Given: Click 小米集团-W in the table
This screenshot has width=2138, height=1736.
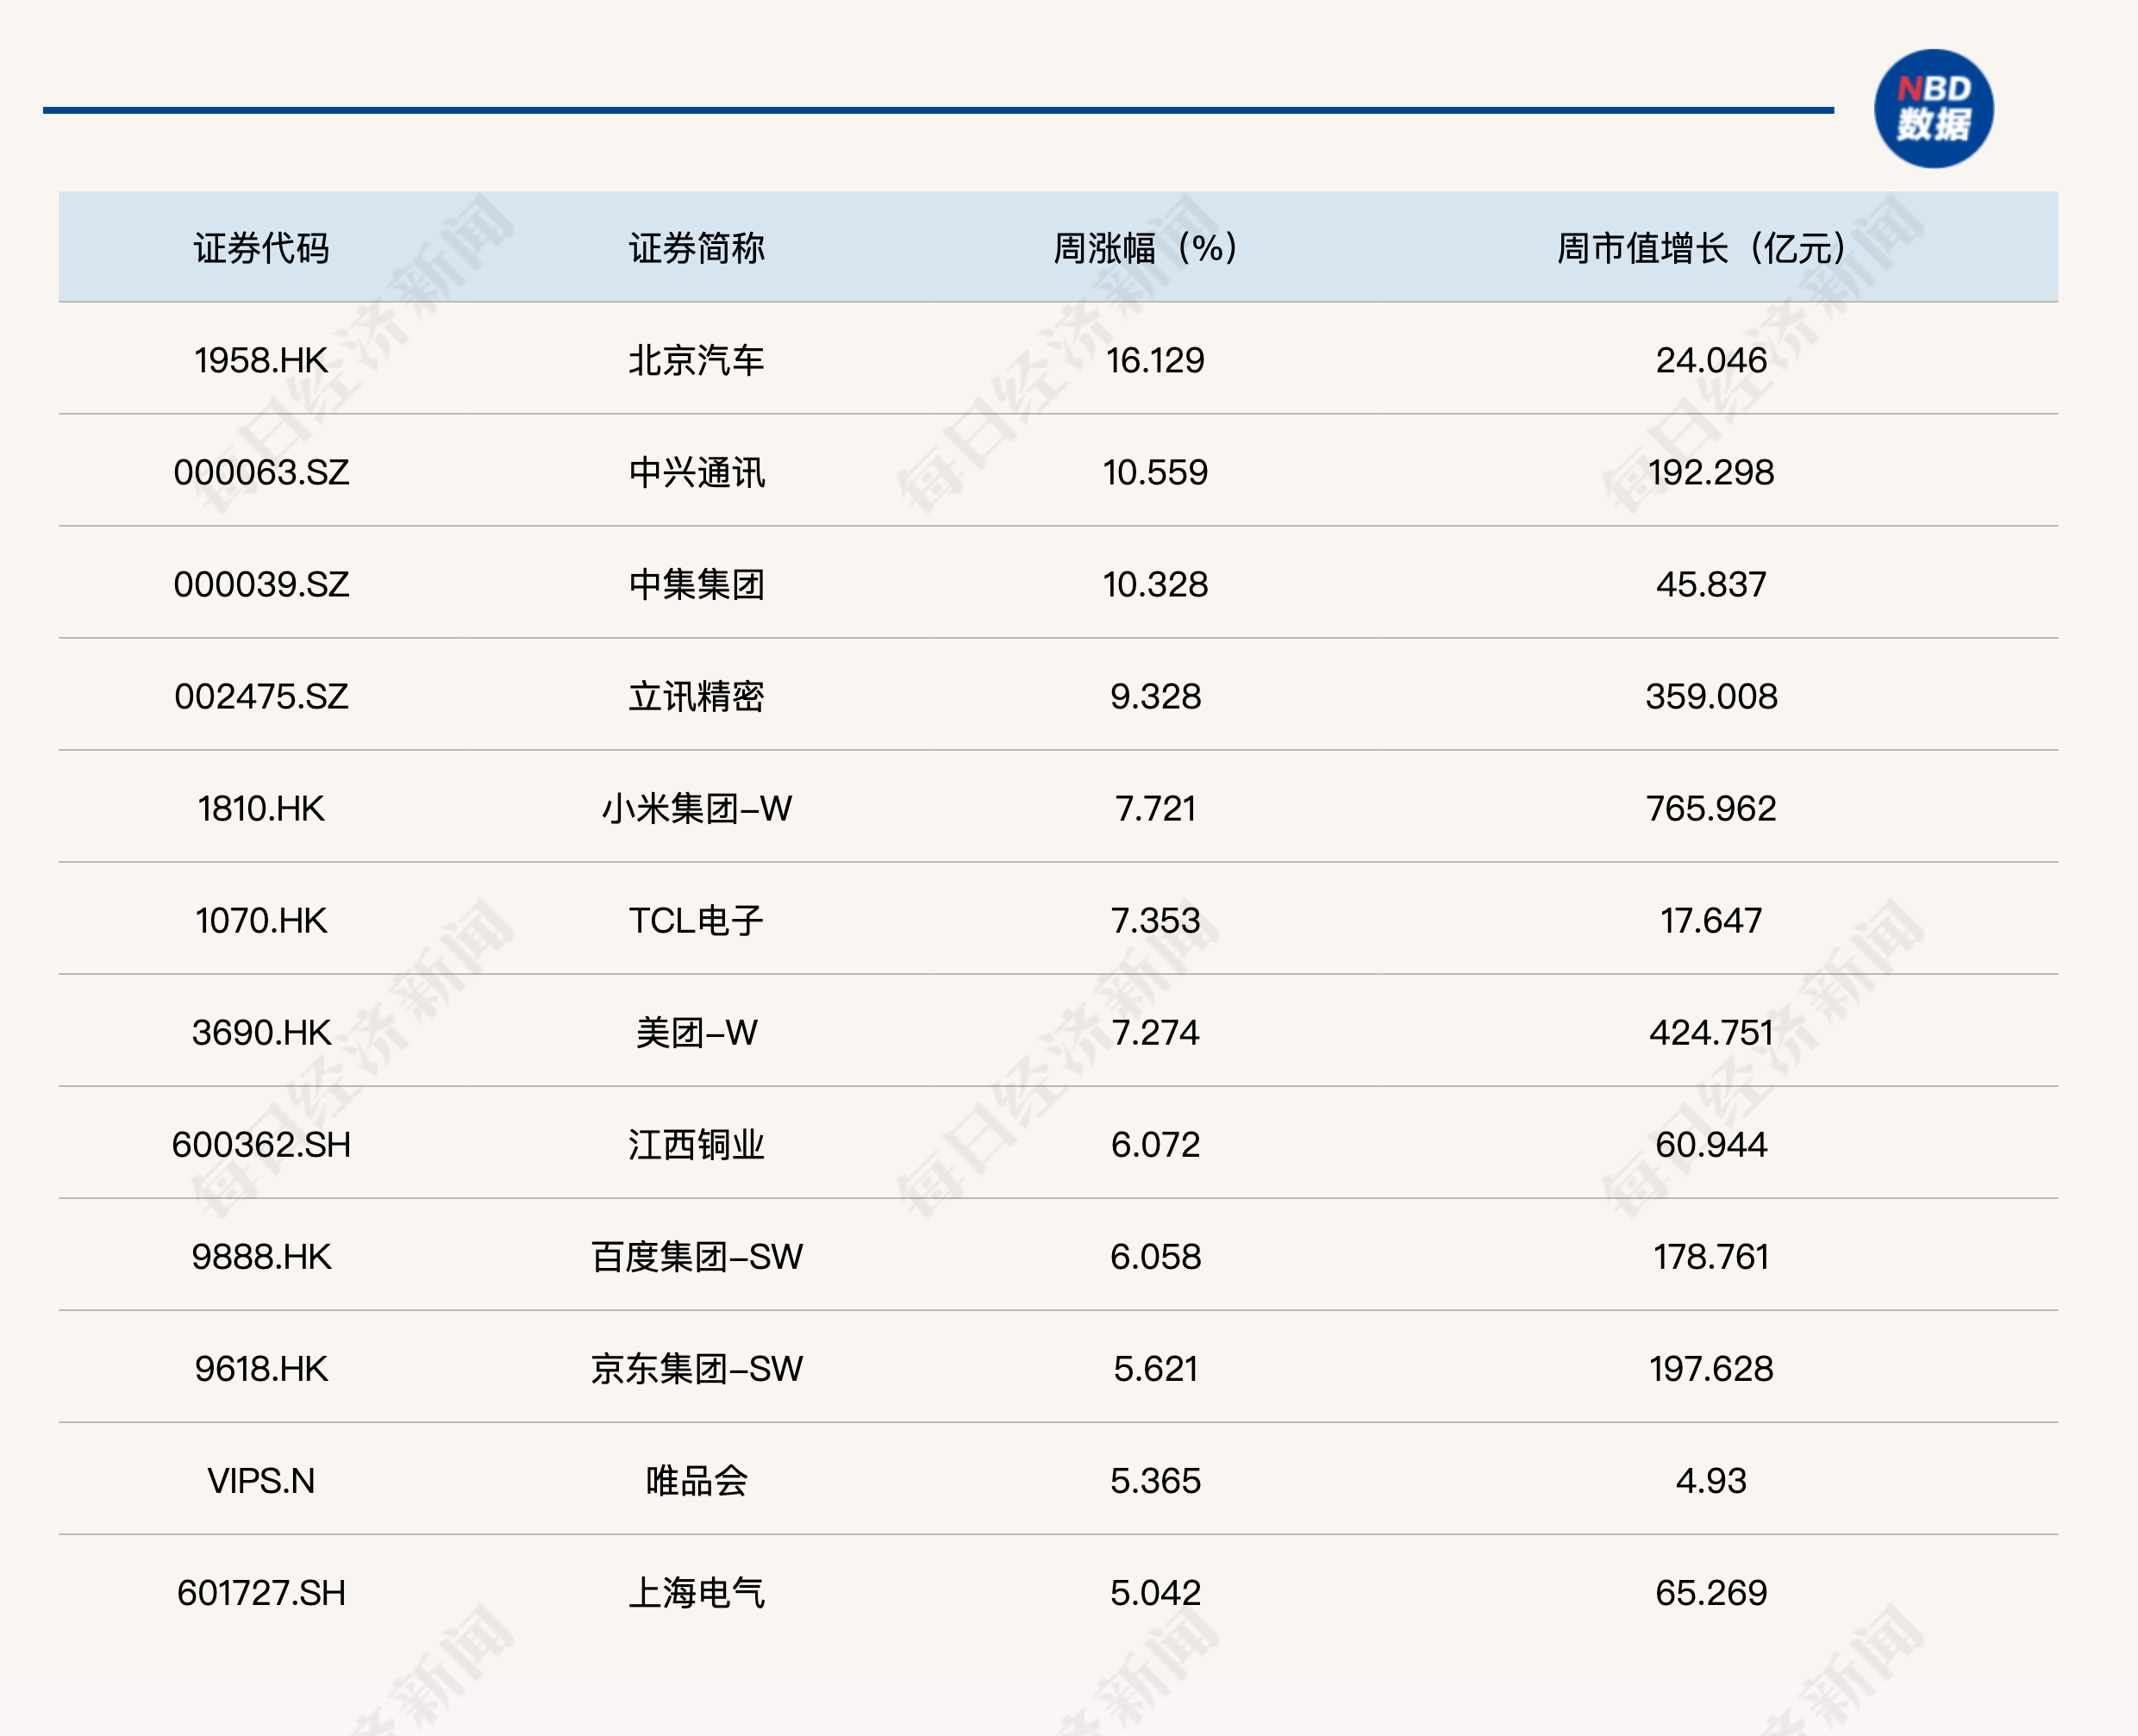Looking at the screenshot, I should click(696, 808).
